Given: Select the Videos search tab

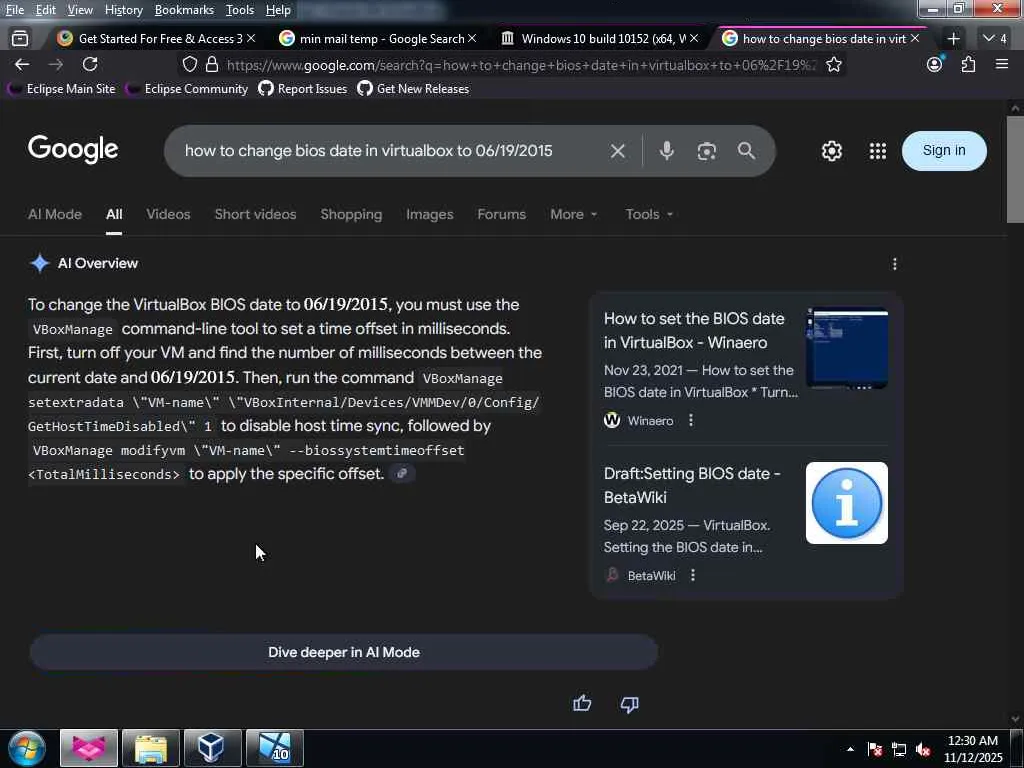Looking at the screenshot, I should 168,214.
